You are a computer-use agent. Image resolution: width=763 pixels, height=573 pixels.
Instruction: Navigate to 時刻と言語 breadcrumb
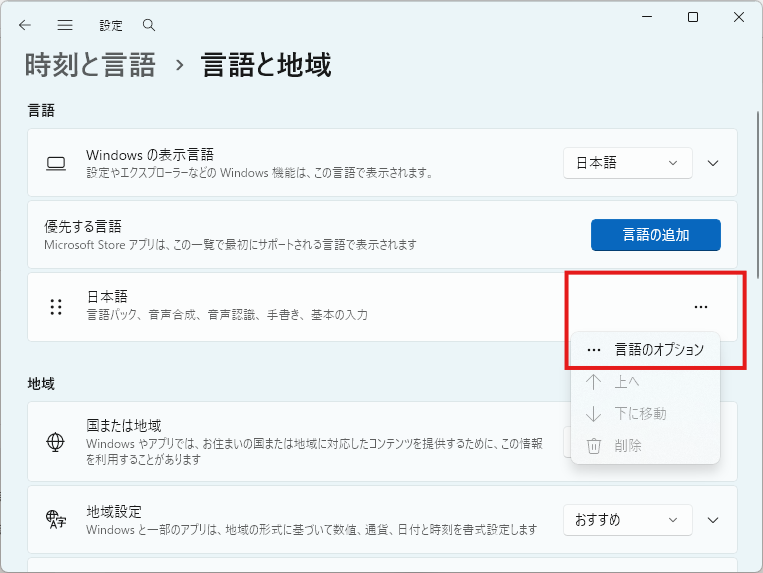[90, 65]
